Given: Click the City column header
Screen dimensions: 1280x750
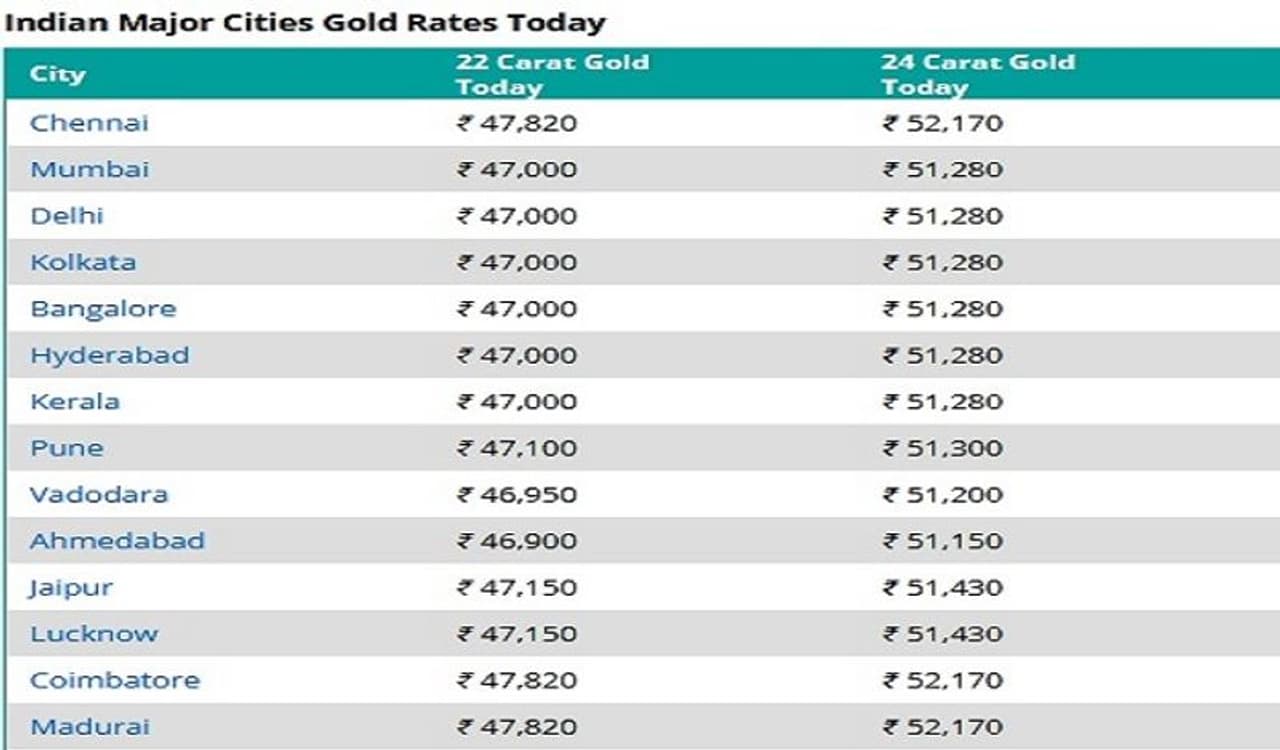Looking at the screenshot, I should pos(58,74).
